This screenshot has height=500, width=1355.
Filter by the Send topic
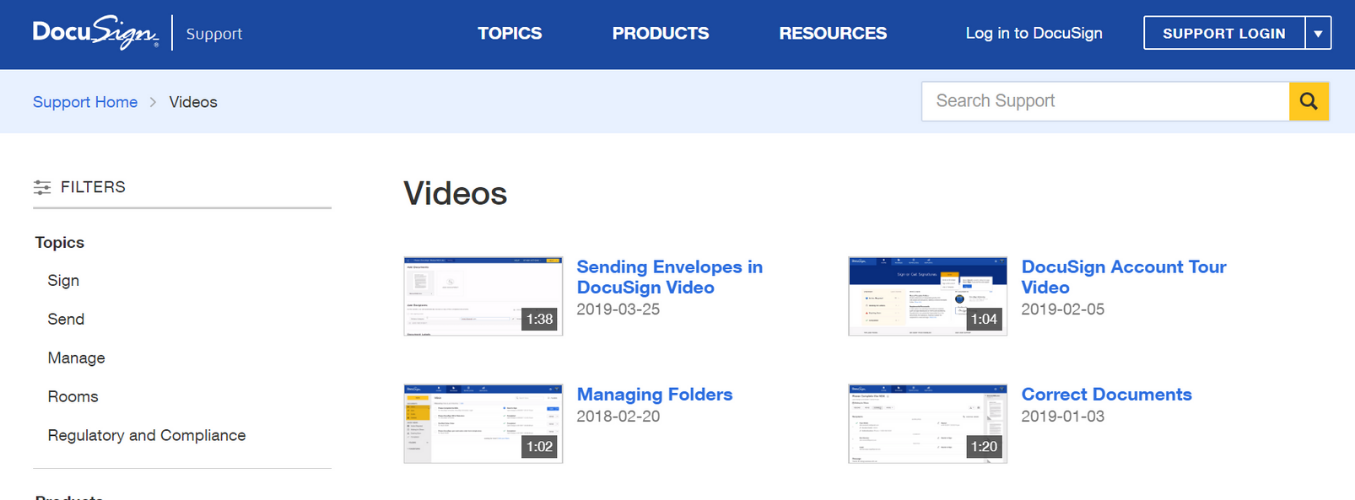pyautogui.click(x=66, y=319)
